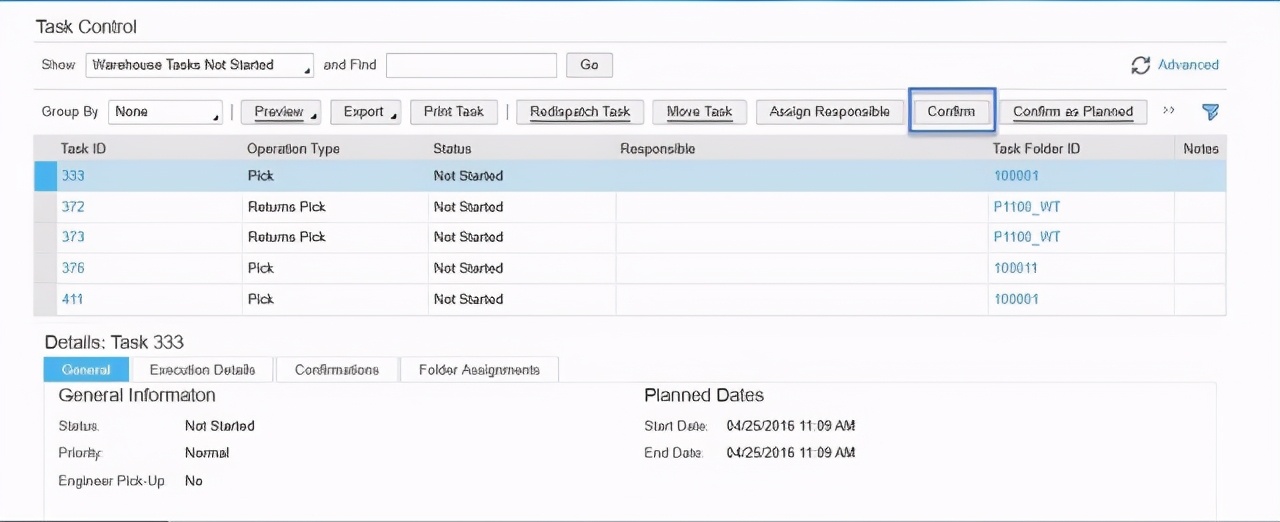The height and width of the screenshot is (522, 1280).
Task: Click the Move Task button
Action: click(699, 112)
